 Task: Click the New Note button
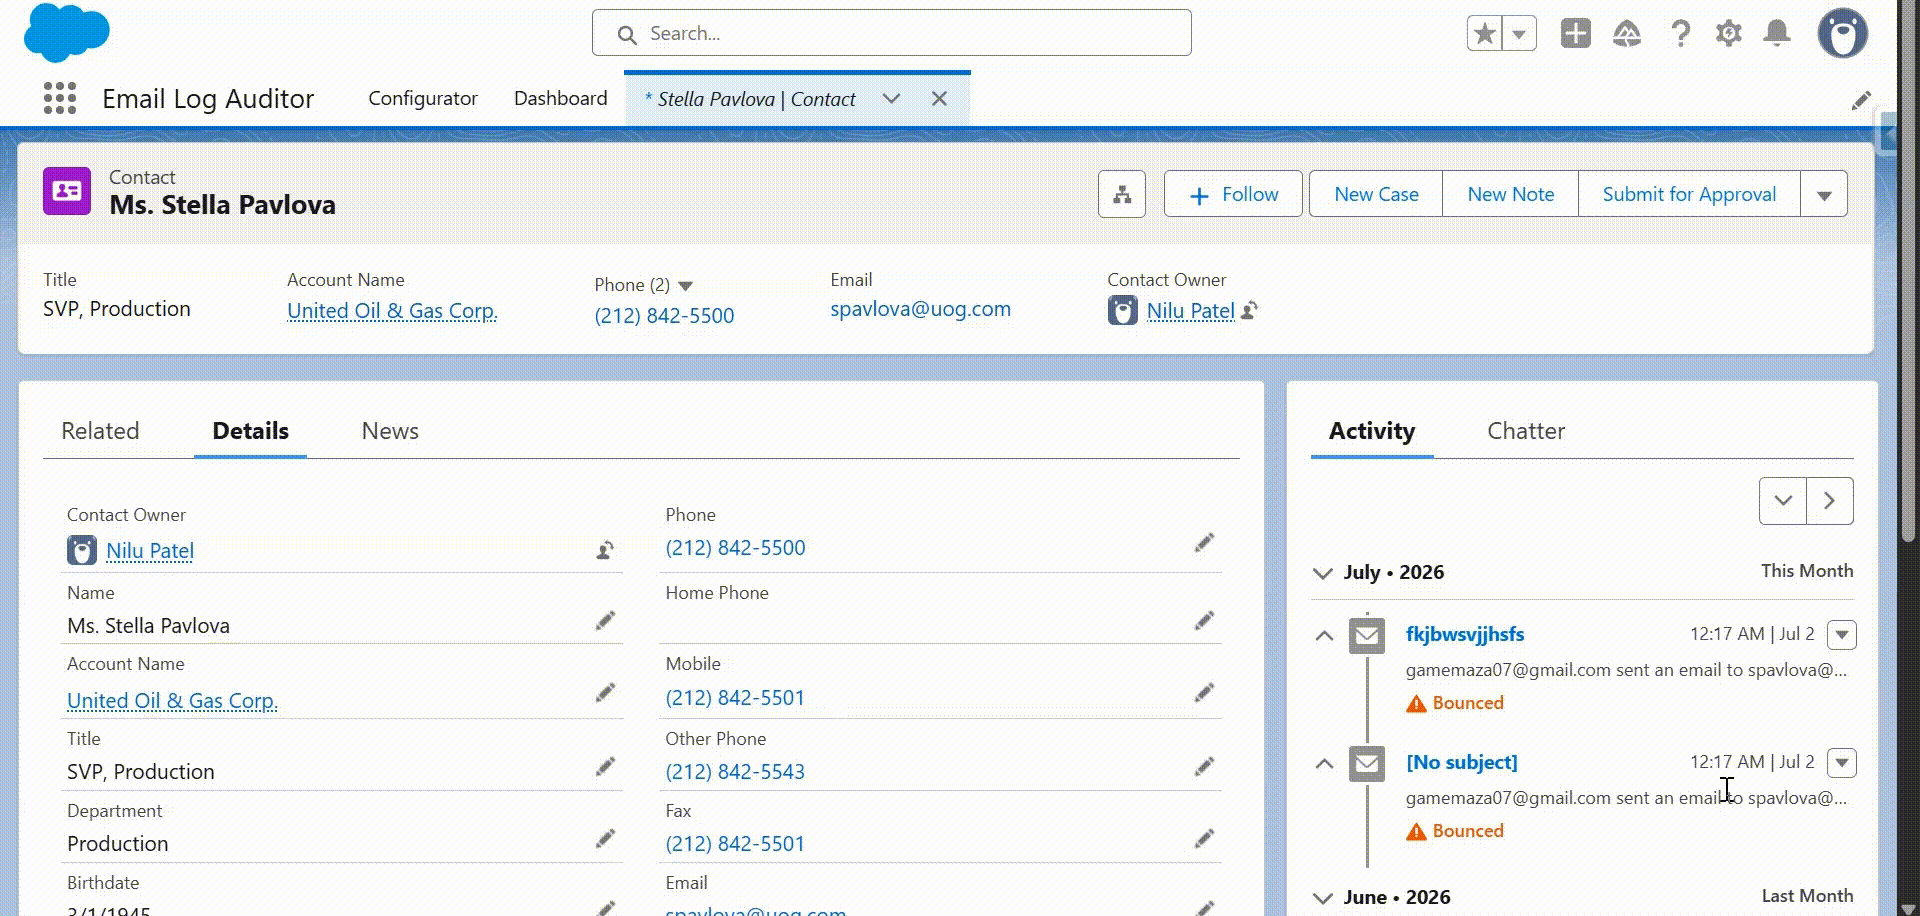click(x=1510, y=194)
